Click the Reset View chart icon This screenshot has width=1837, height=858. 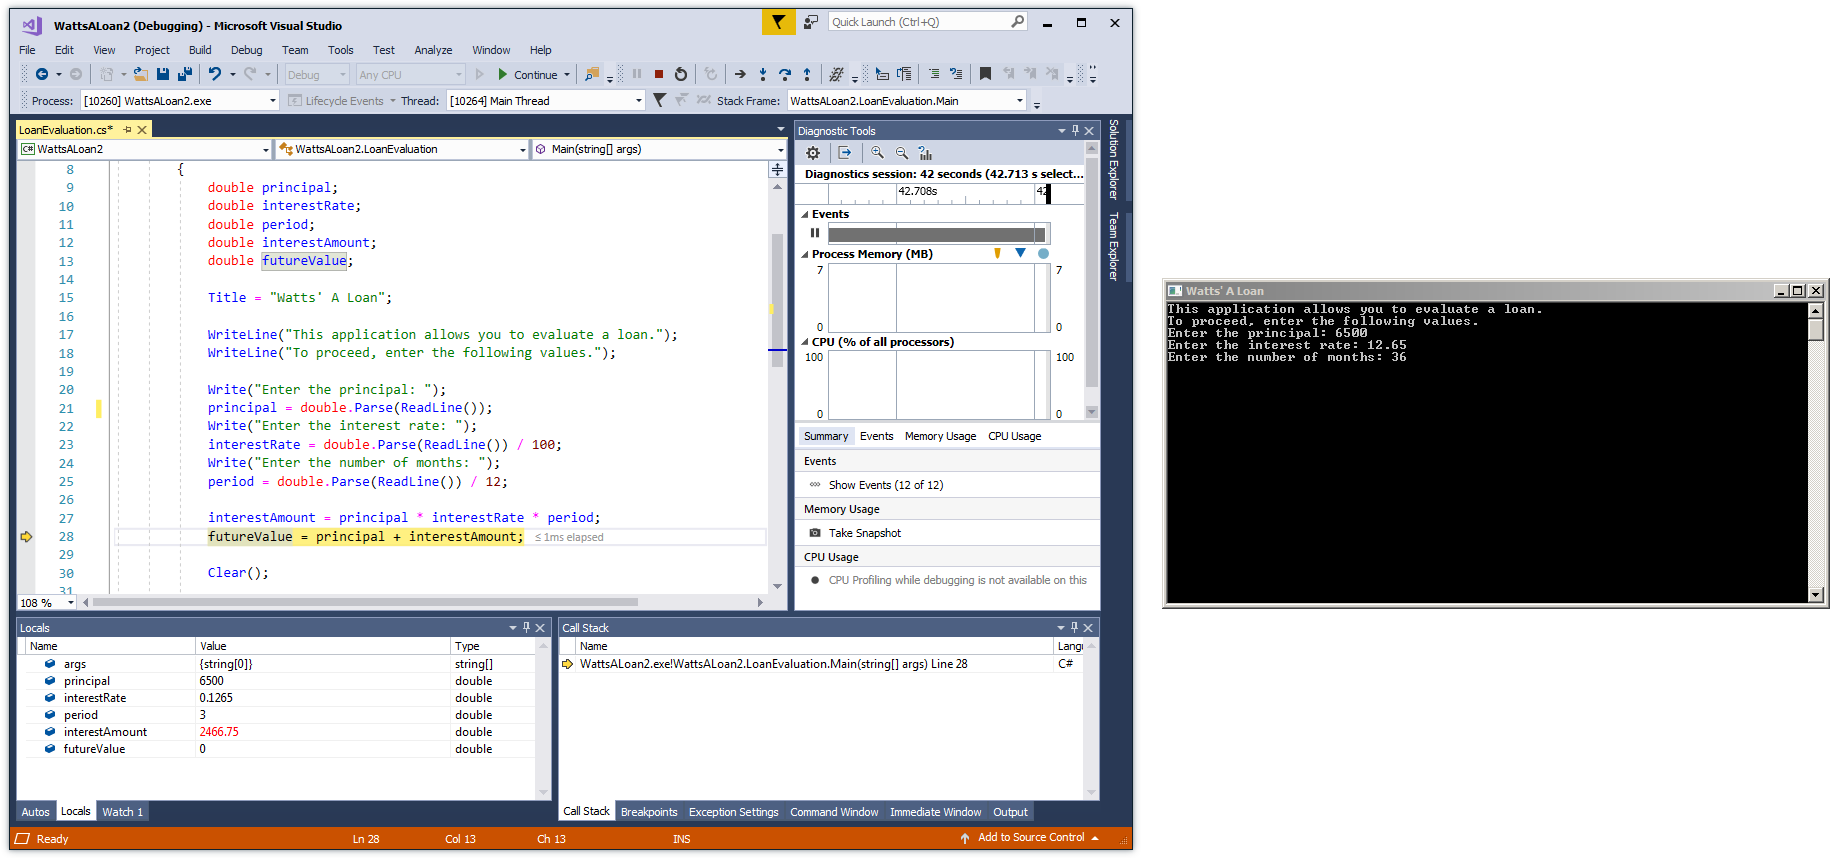[x=926, y=153]
